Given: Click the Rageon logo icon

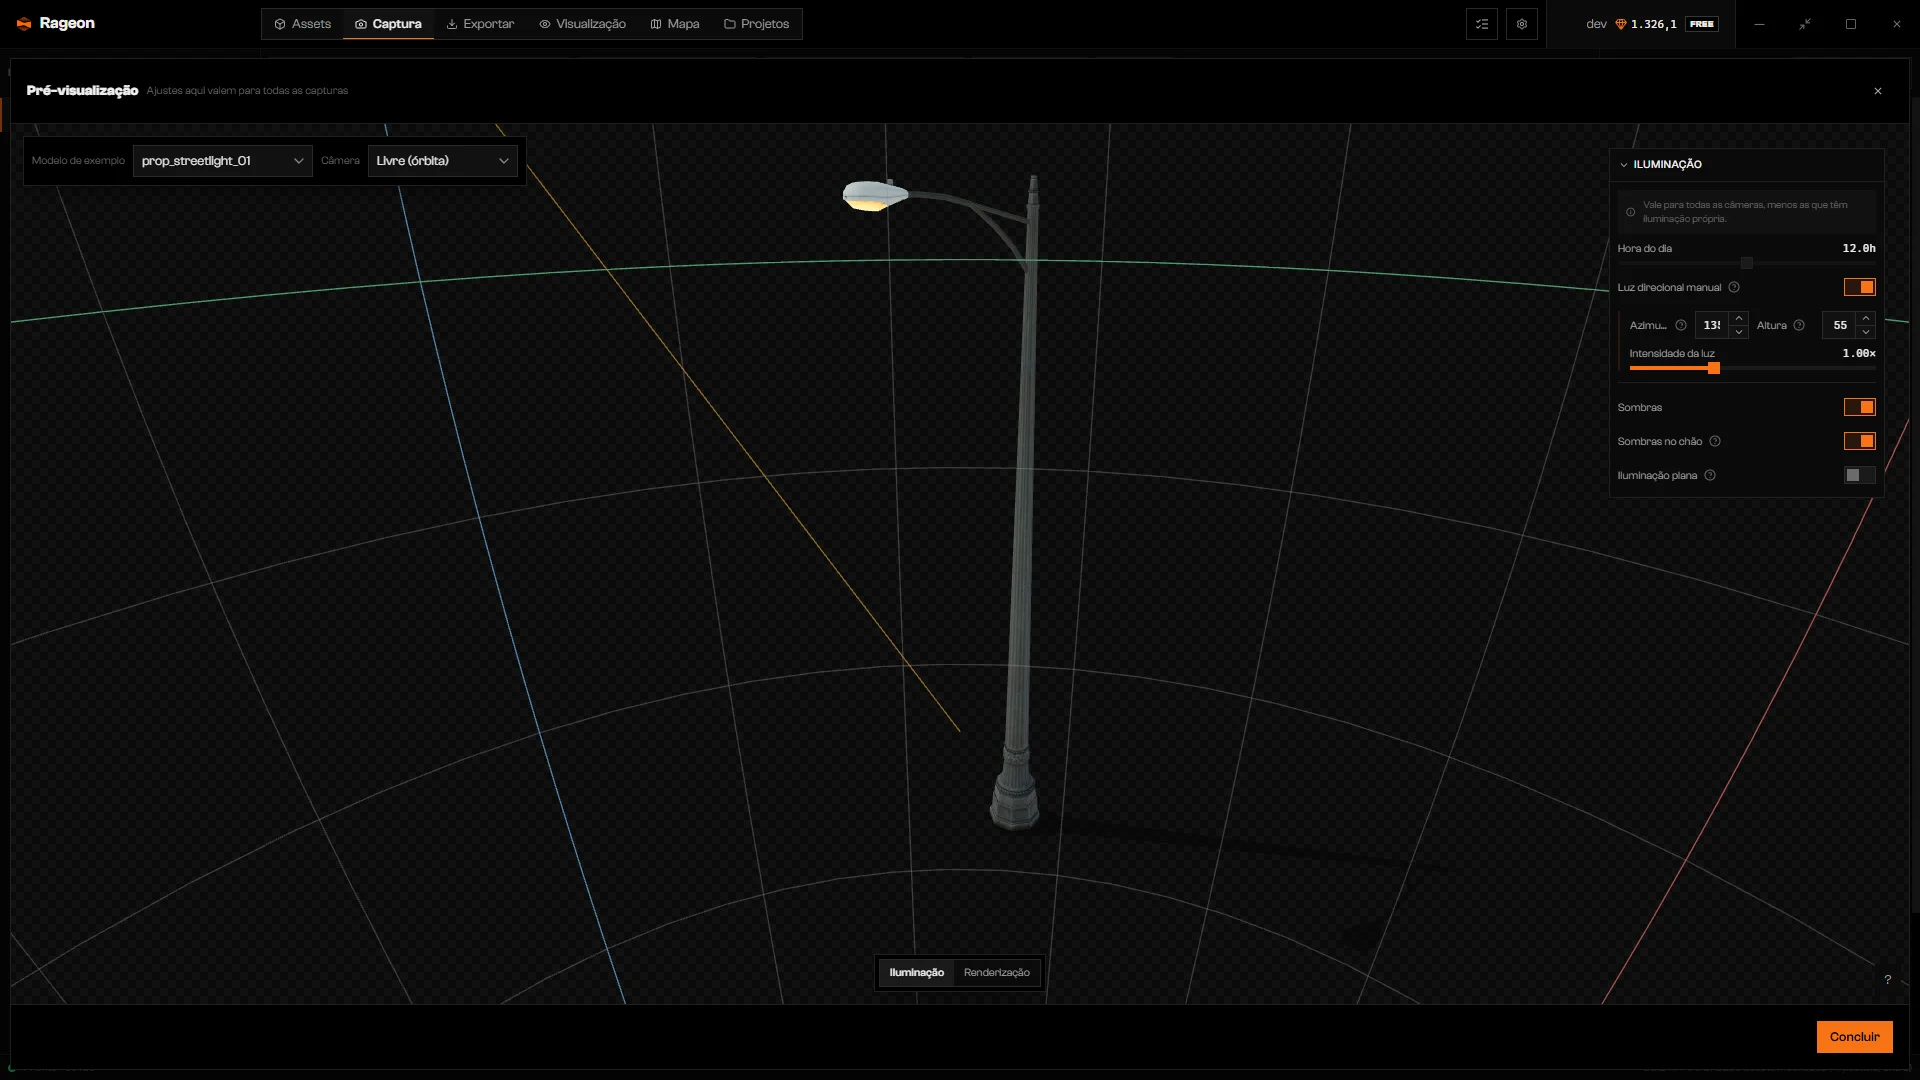Looking at the screenshot, I should [24, 24].
